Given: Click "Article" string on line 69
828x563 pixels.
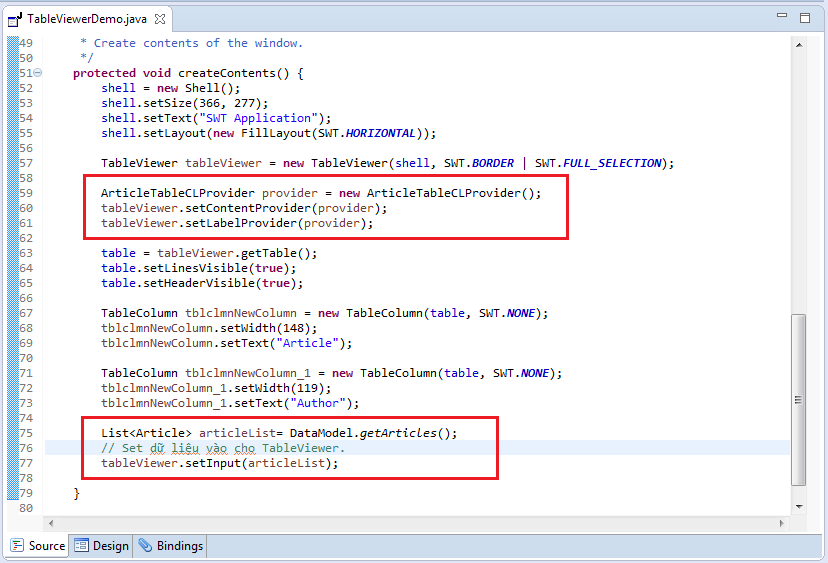Looking at the screenshot, I should [307, 343].
